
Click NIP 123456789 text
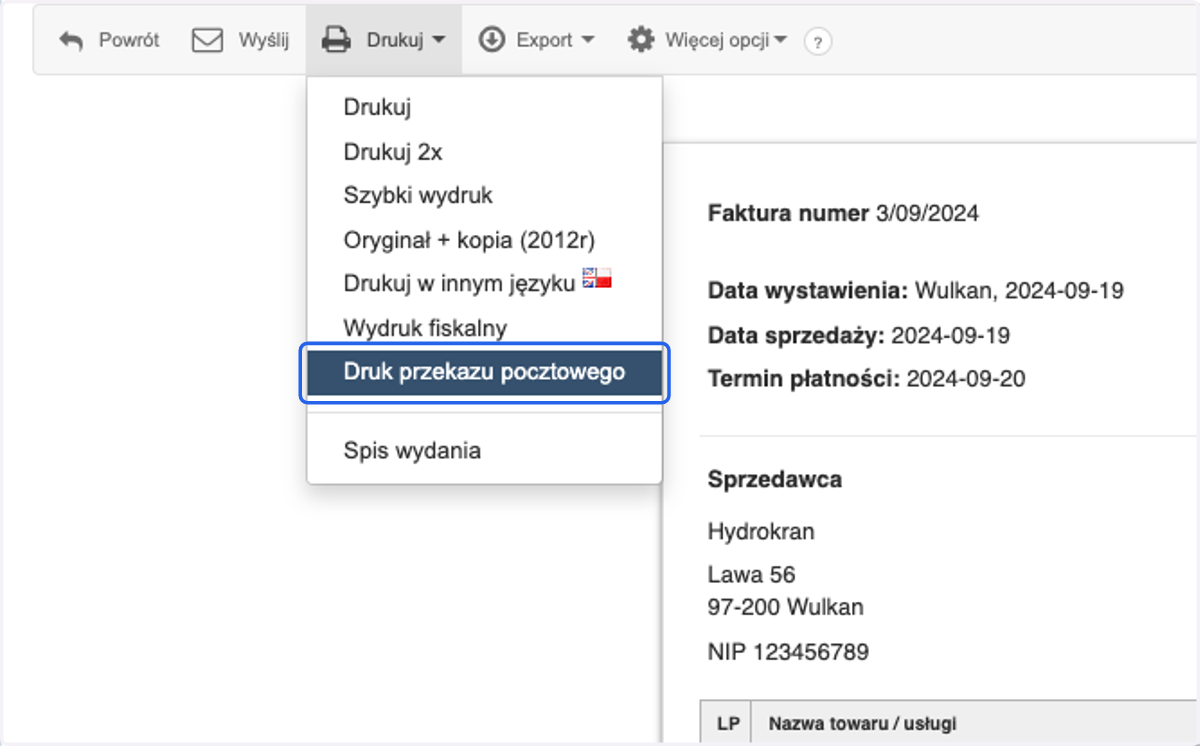click(x=788, y=652)
